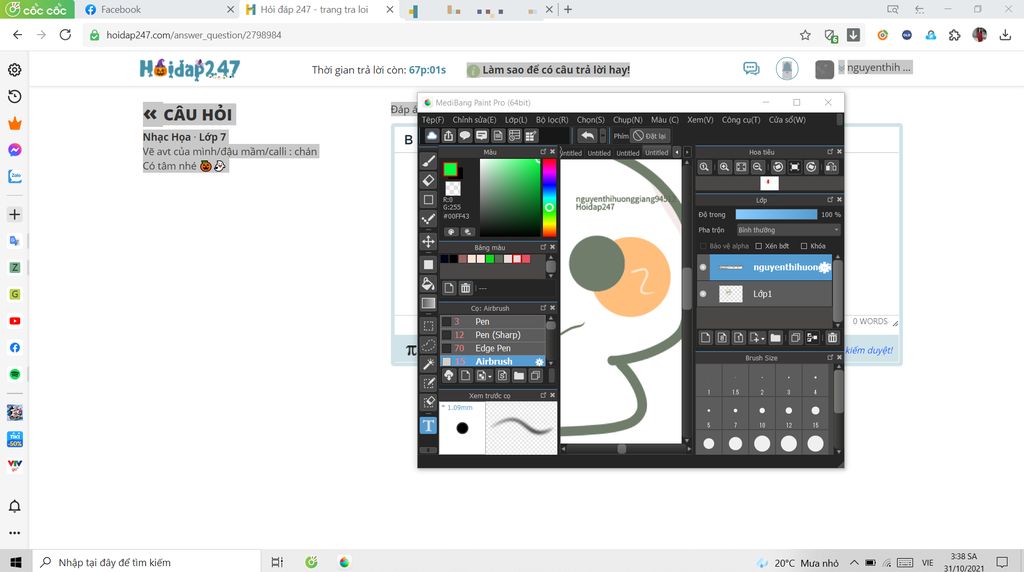Zoom out on the Navigator panel
1024x572 pixels.
758,167
